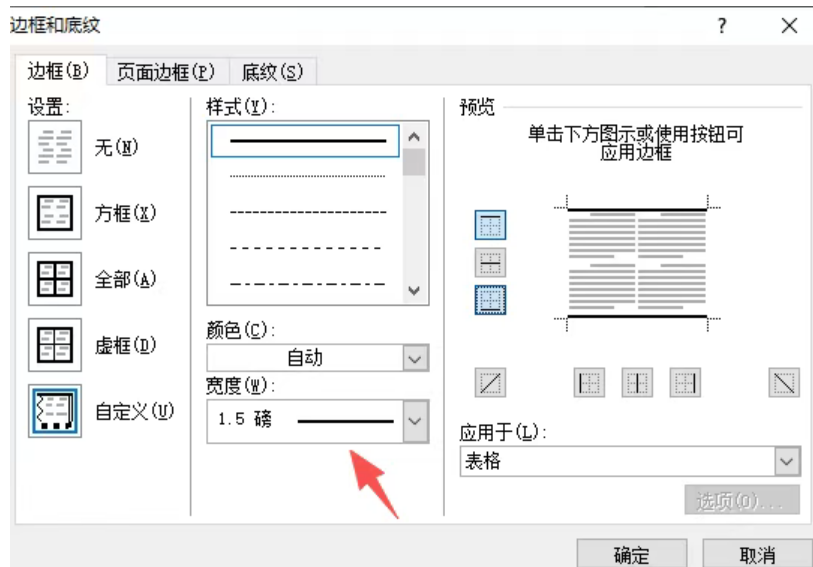The width and height of the screenshot is (813, 567).
Task: Select the dotted line style
Action: pyautogui.click(x=307, y=176)
